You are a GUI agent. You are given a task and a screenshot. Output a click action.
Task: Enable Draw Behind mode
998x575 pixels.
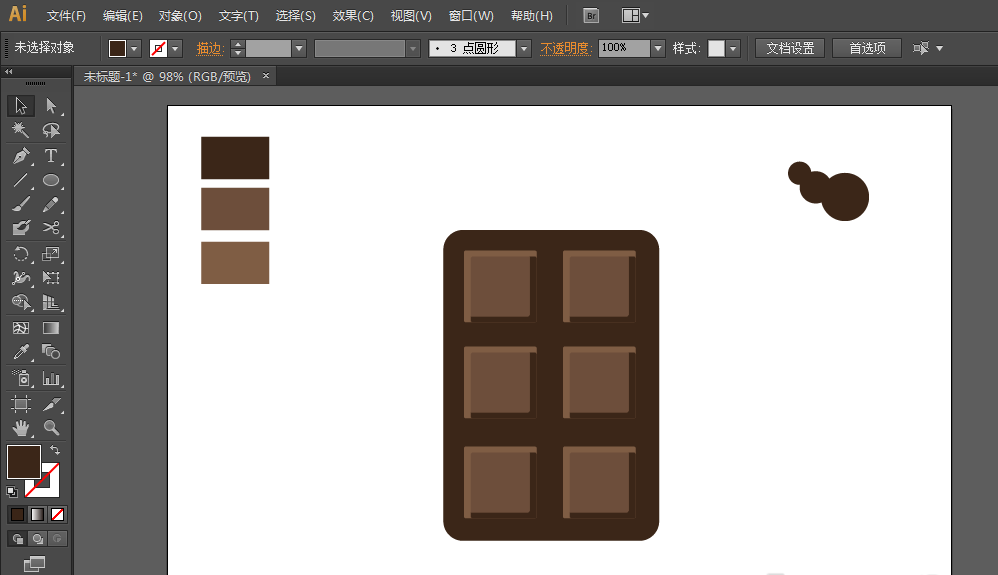(x=38, y=539)
